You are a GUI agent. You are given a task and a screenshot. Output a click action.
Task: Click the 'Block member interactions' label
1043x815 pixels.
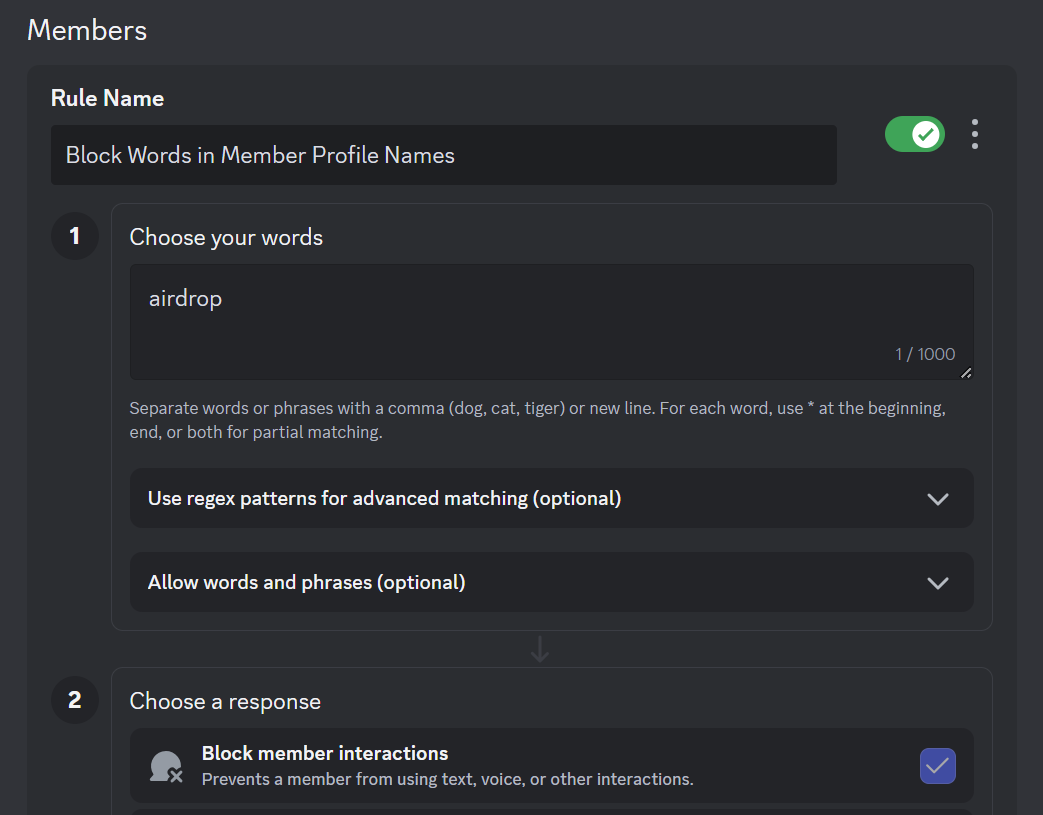pyautogui.click(x=325, y=753)
